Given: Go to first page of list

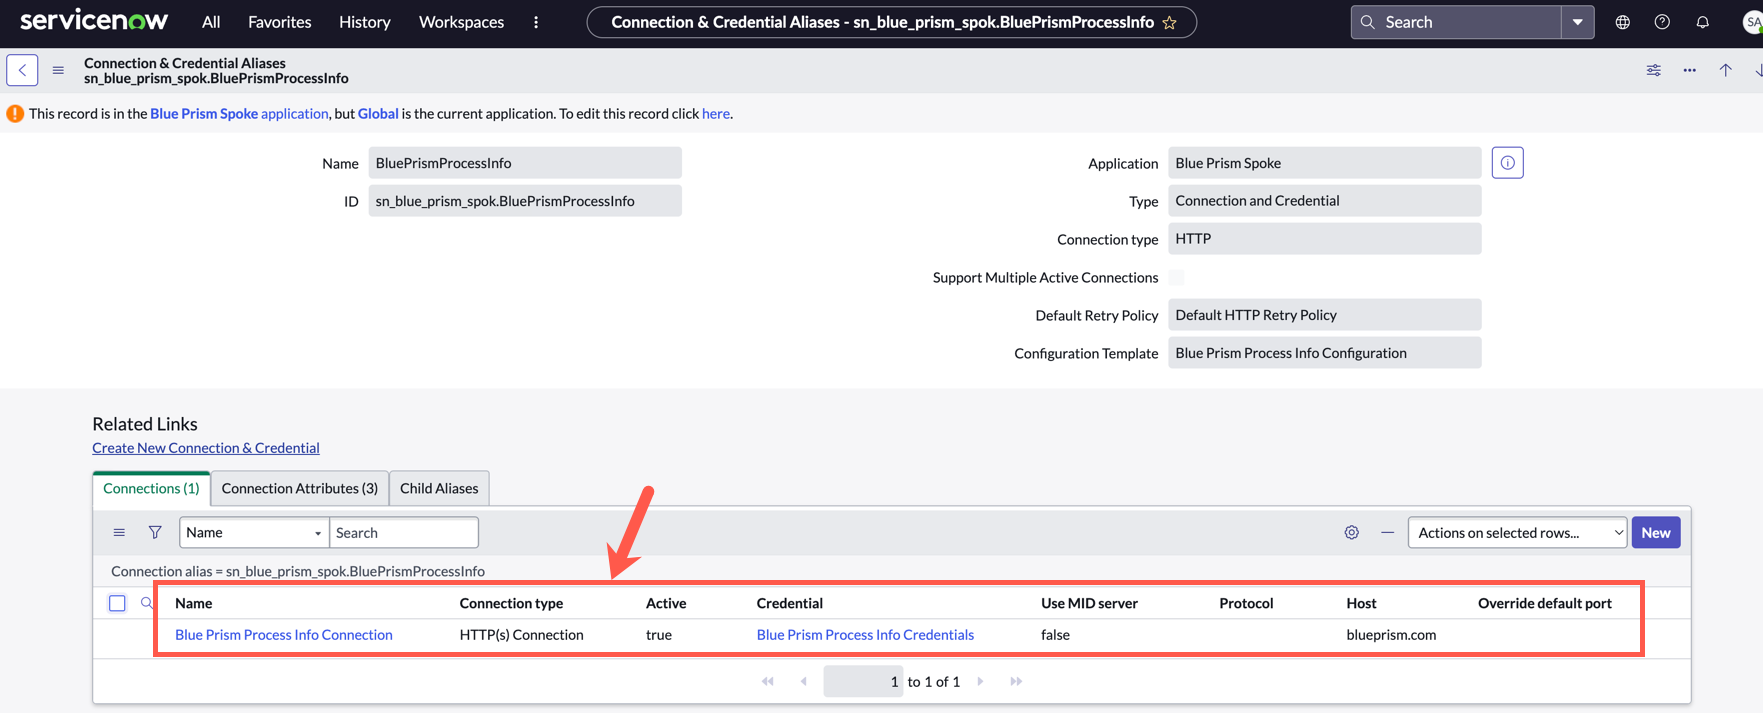Looking at the screenshot, I should [x=768, y=682].
